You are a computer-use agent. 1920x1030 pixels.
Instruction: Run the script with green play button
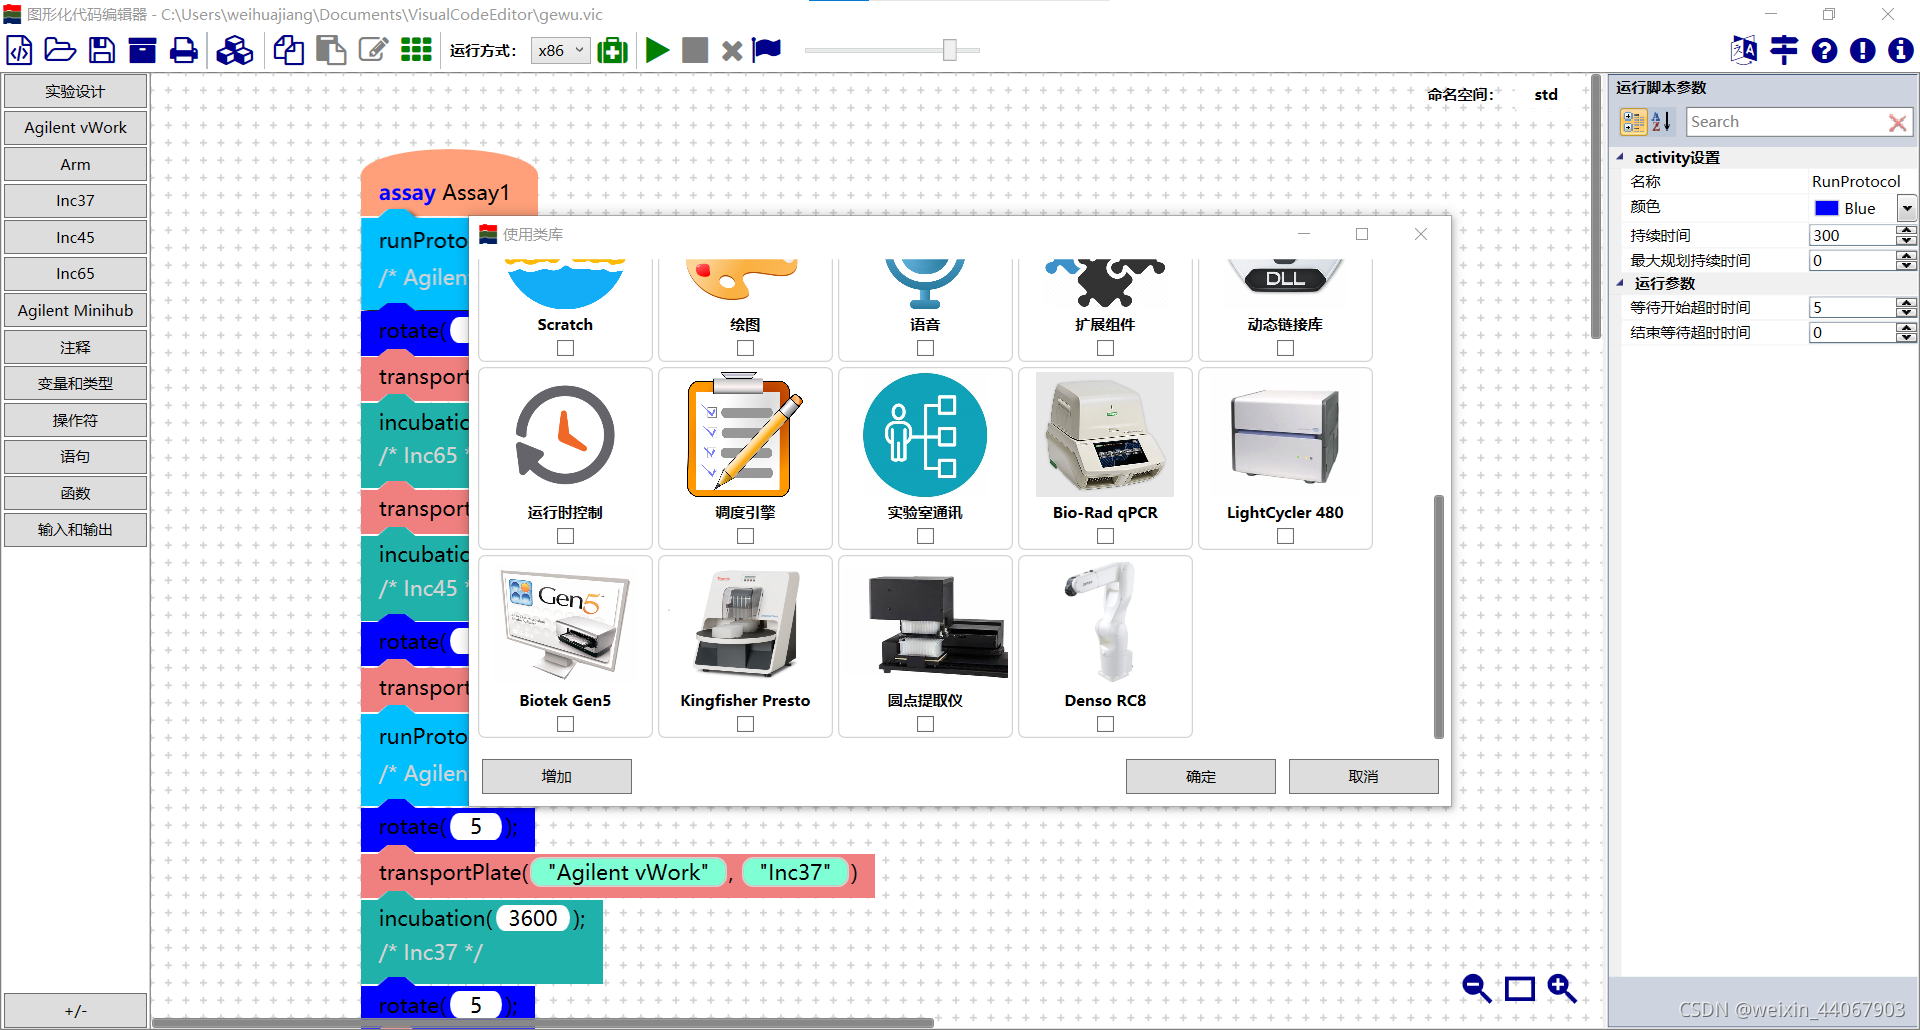point(657,50)
